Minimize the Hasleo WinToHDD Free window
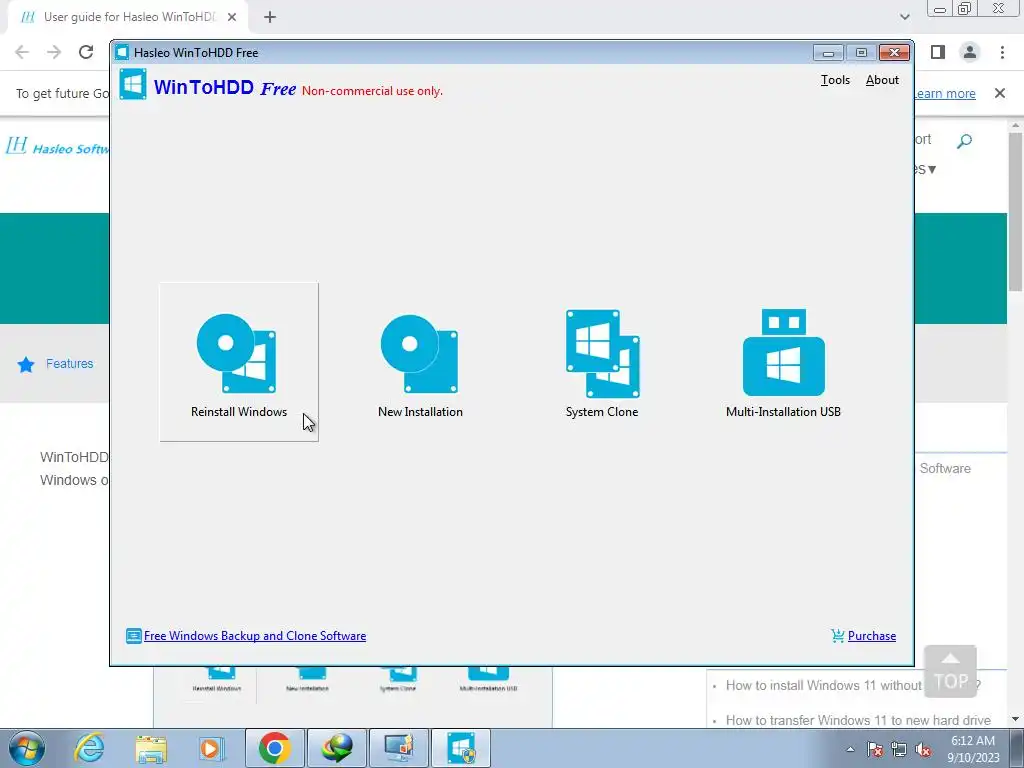 pos(828,52)
